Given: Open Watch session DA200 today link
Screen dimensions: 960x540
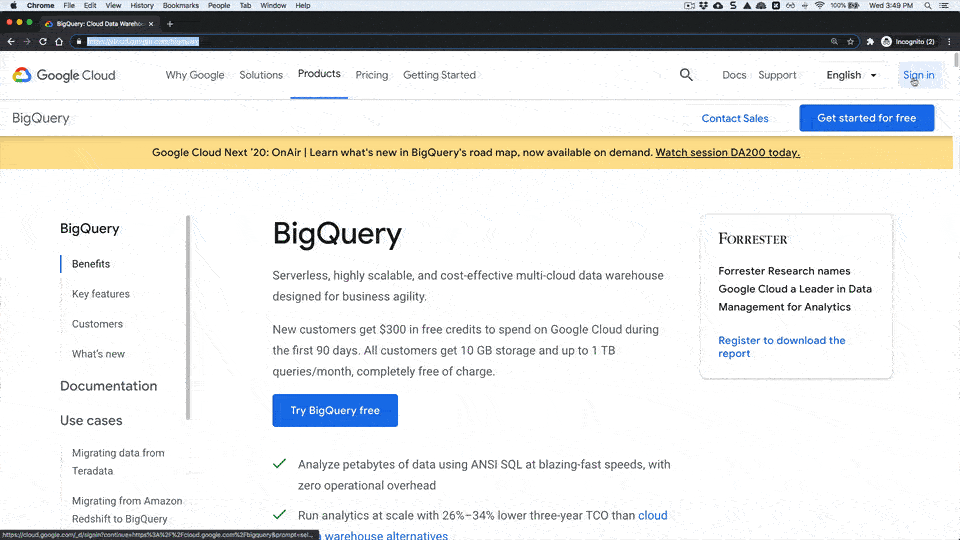Looking at the screenshot, I should 727,152.
